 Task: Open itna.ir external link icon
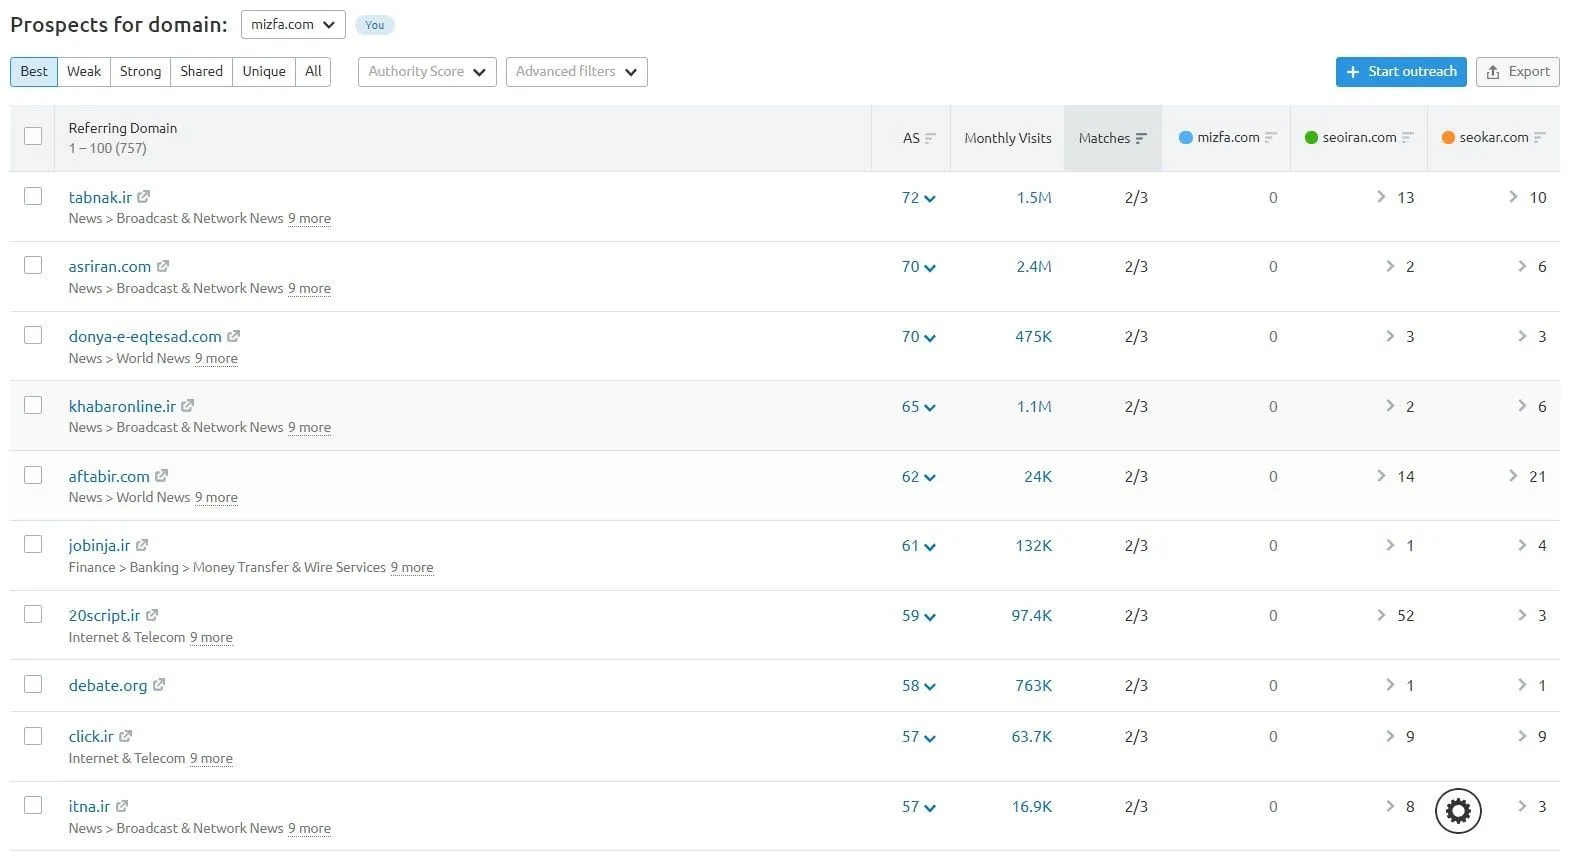coord(122,806)
